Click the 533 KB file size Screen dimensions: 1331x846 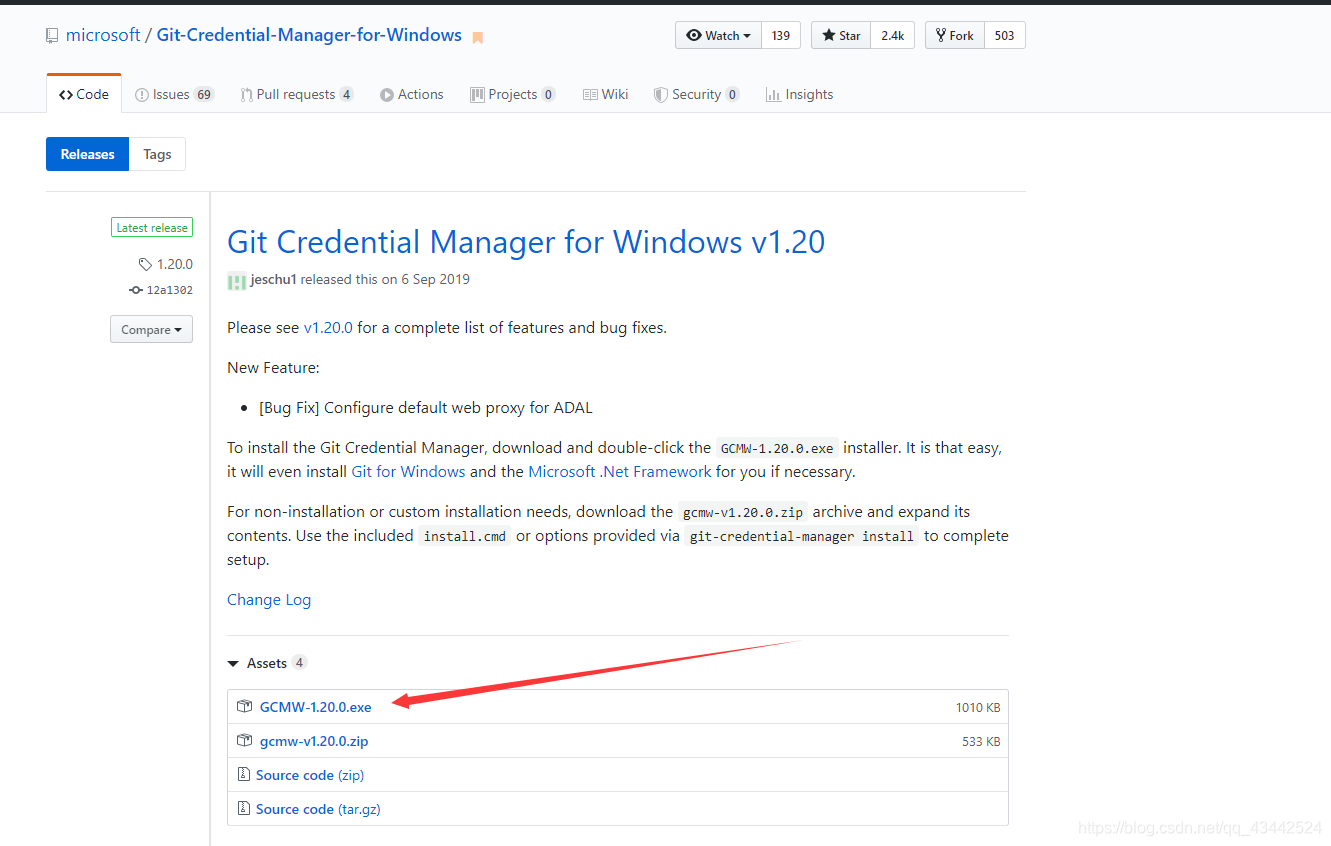(981, 741)
